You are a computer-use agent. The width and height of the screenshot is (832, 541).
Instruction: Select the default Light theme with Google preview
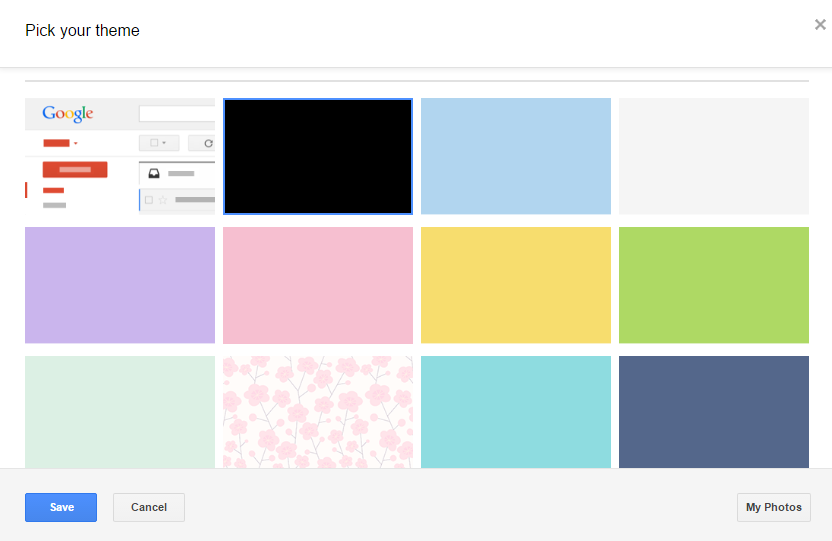click(120, 156)
